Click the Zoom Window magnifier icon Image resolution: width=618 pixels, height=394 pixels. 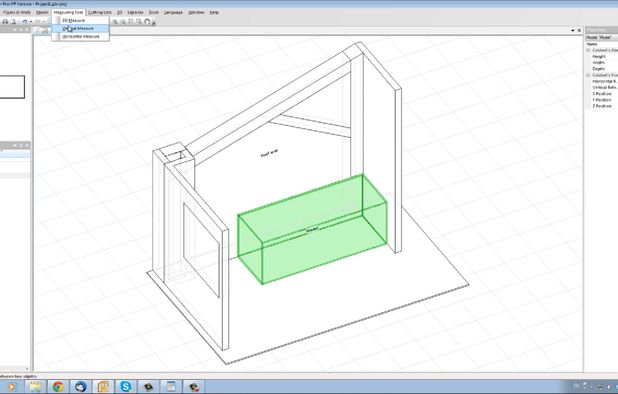pyautogui.click(x=139, y=22)
